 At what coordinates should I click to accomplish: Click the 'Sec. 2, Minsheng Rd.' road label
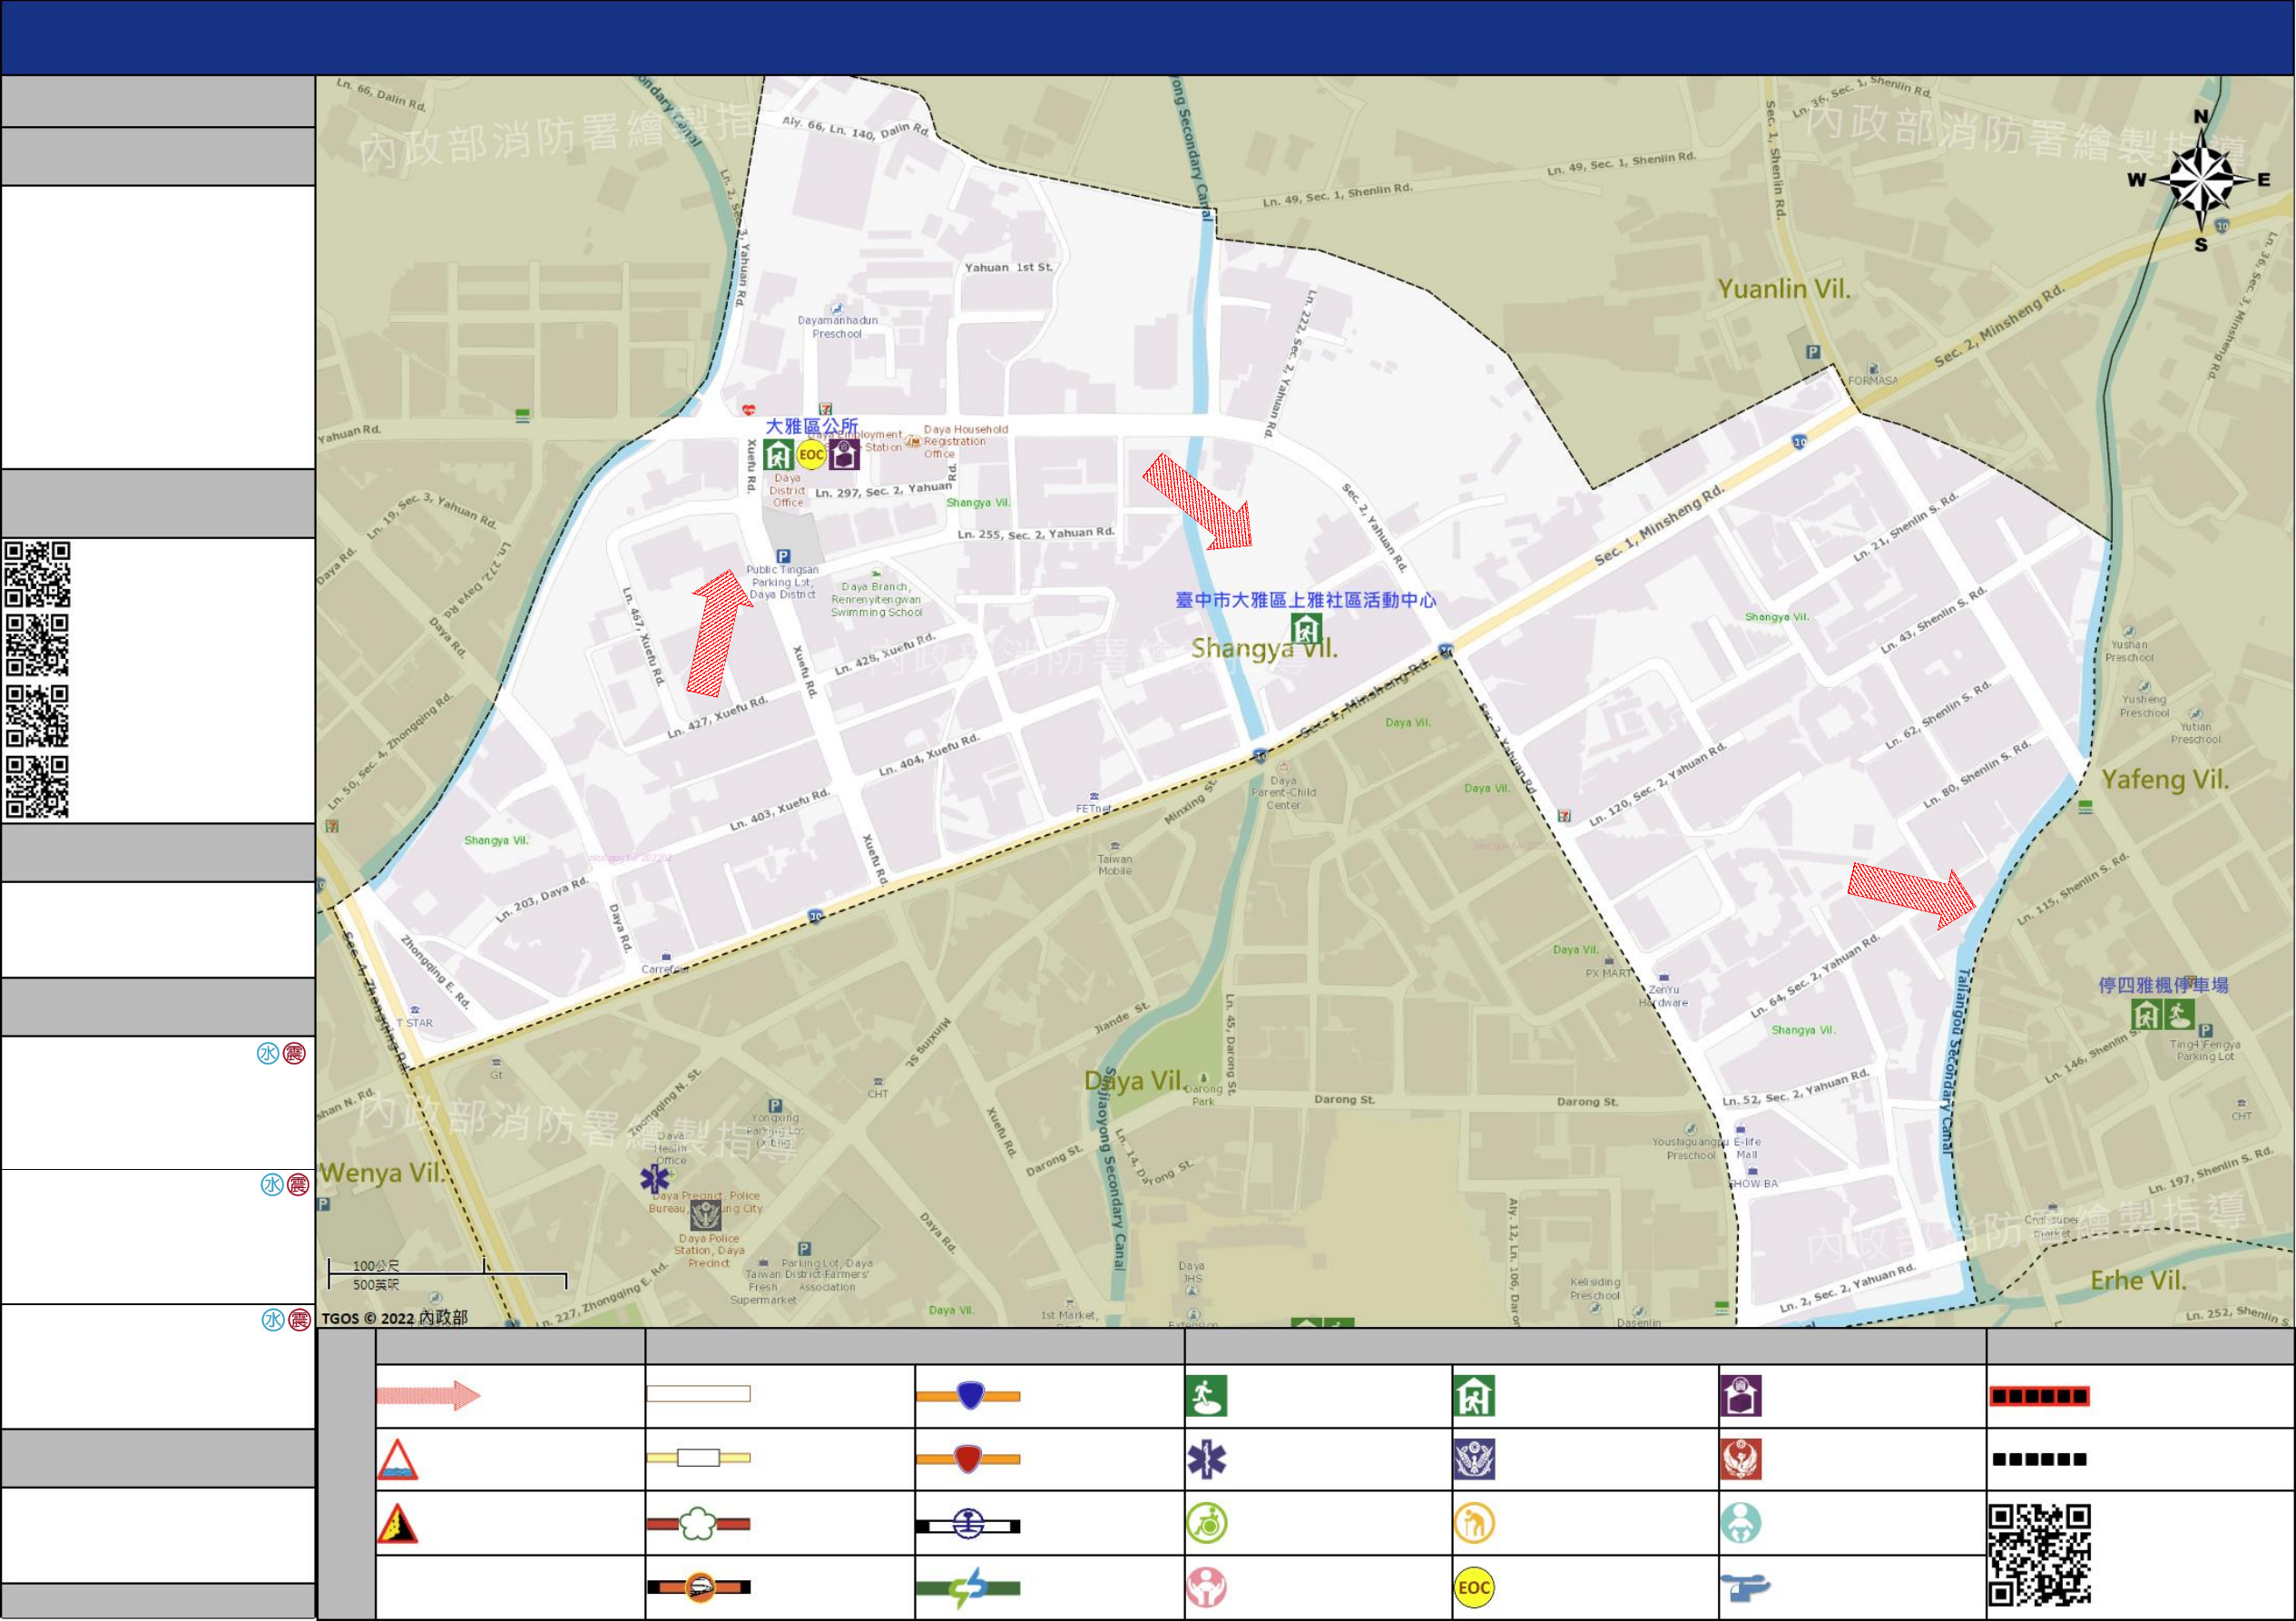[1999, 326]
